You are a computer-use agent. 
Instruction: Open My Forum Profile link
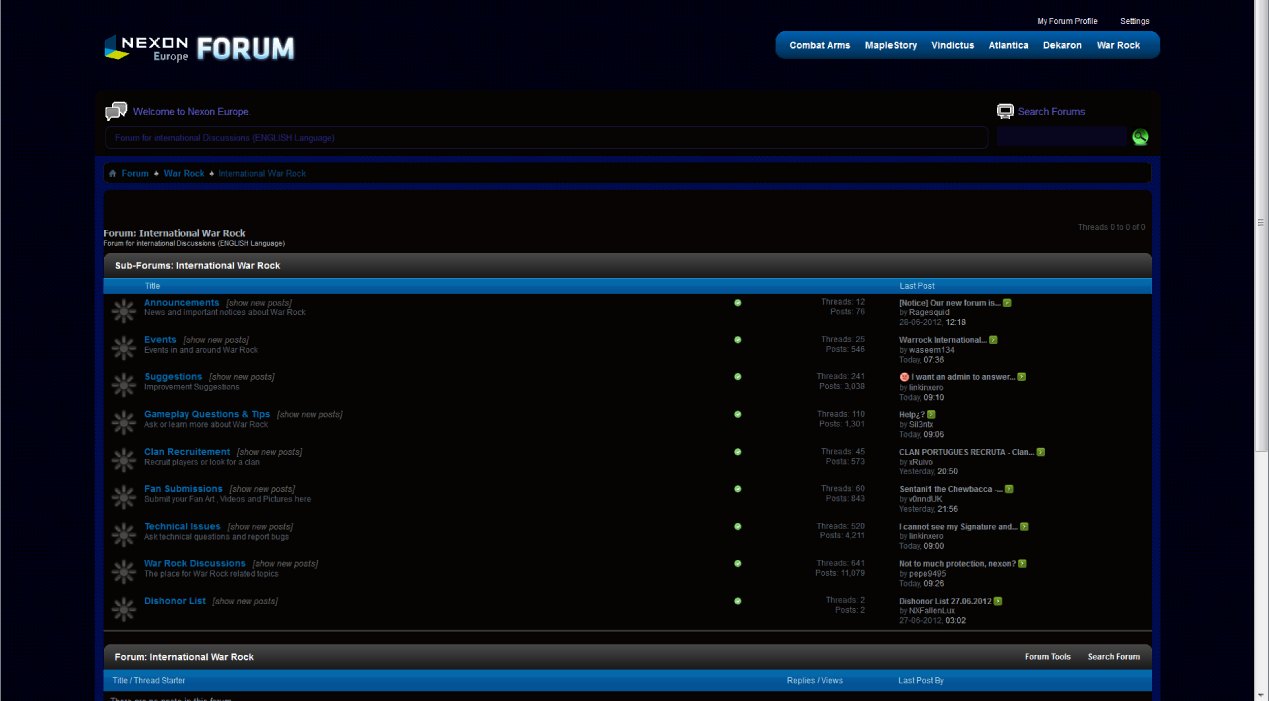[1067, 21]
